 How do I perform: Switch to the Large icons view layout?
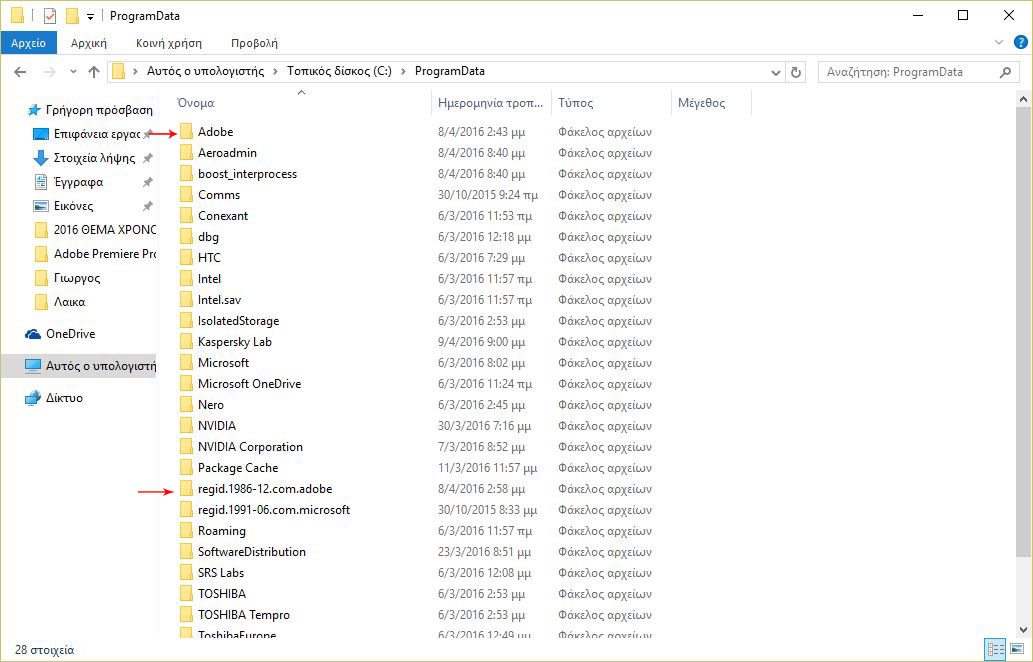click(1017, 649)
